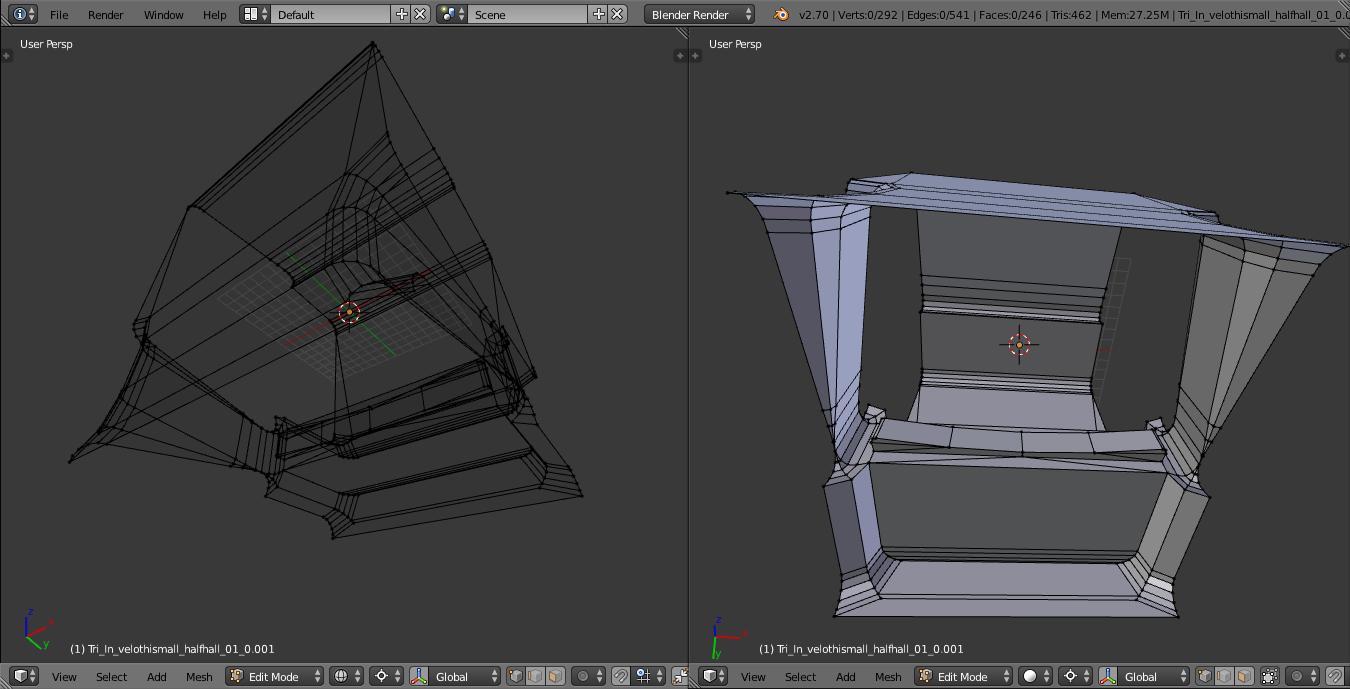
Task: Add a new scene
Action: pos(599,14)
